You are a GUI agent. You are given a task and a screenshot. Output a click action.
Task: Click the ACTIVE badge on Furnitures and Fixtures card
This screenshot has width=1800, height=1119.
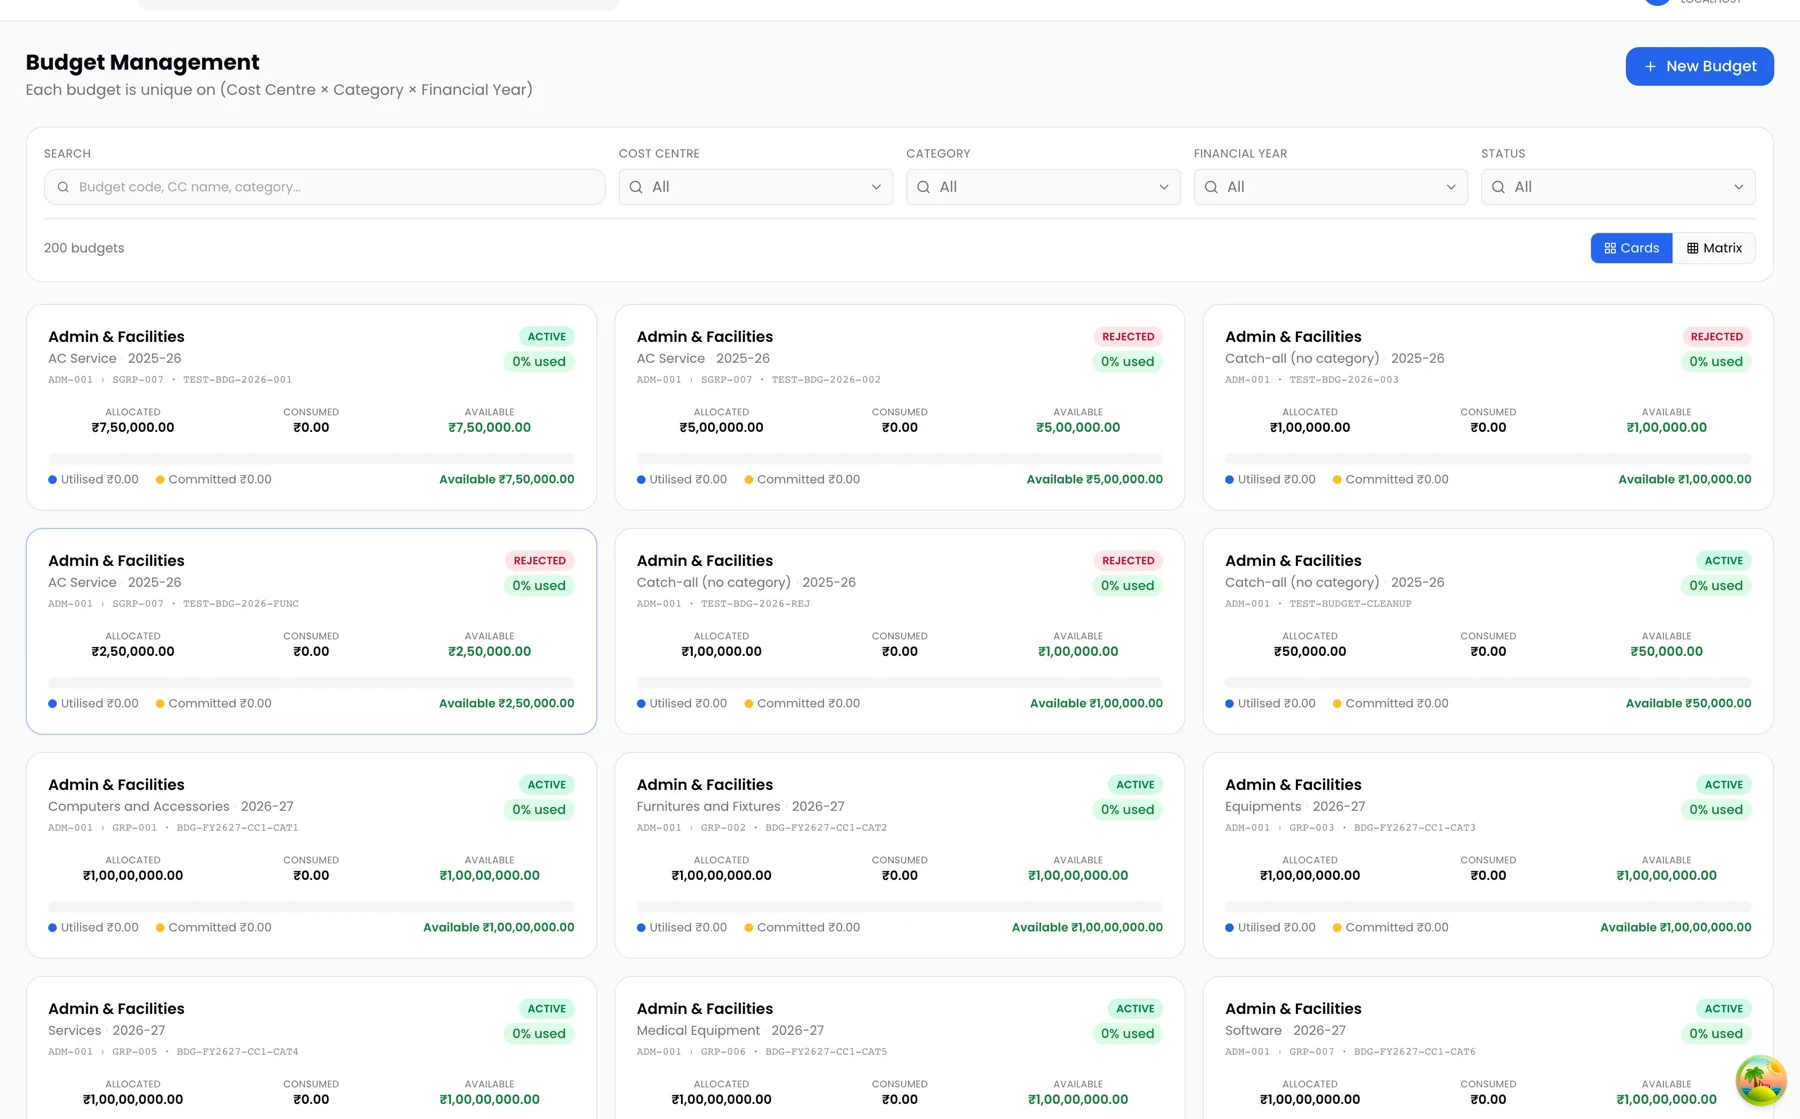point(1135,785)
